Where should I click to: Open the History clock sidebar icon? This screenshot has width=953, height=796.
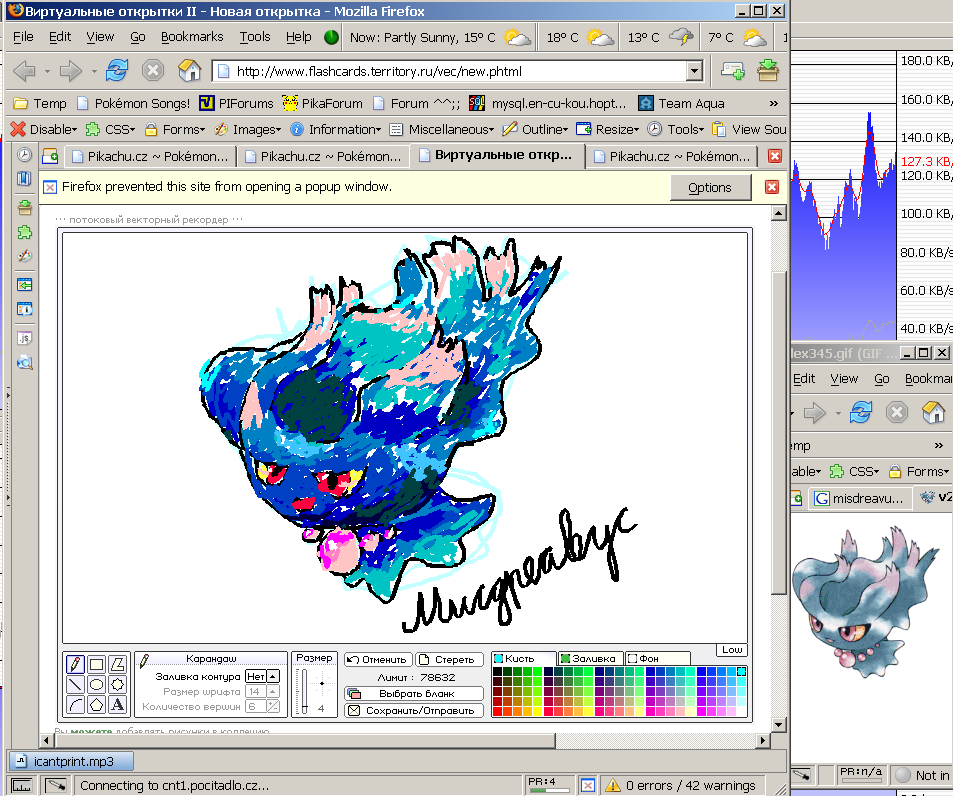pos(24,155)
